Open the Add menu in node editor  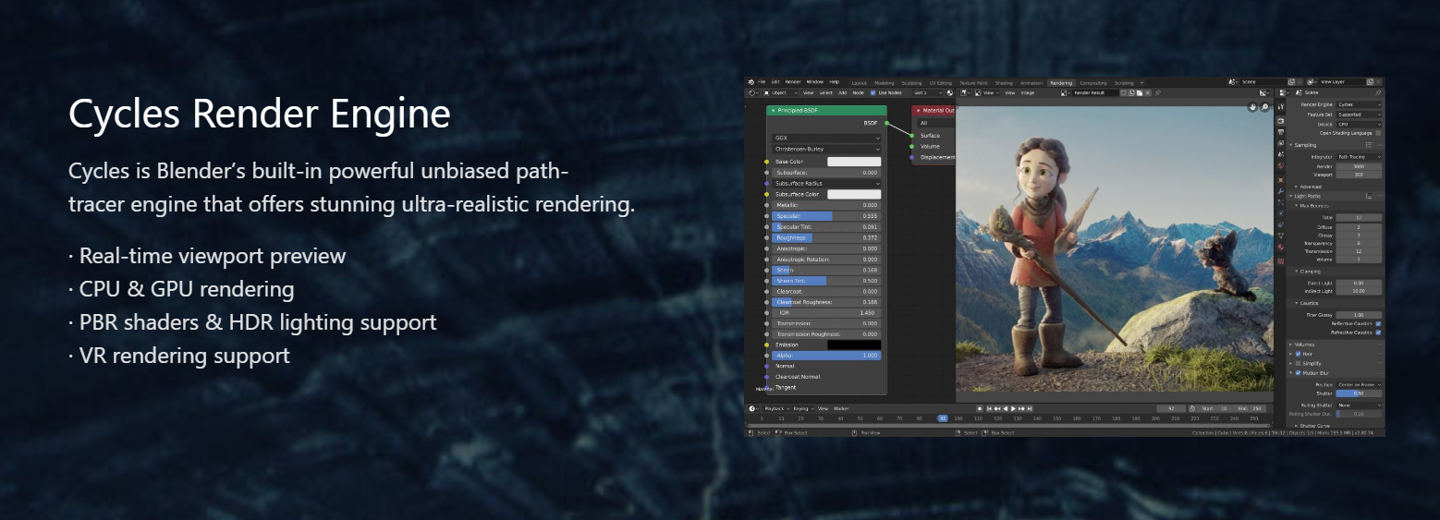coord(842,93)
